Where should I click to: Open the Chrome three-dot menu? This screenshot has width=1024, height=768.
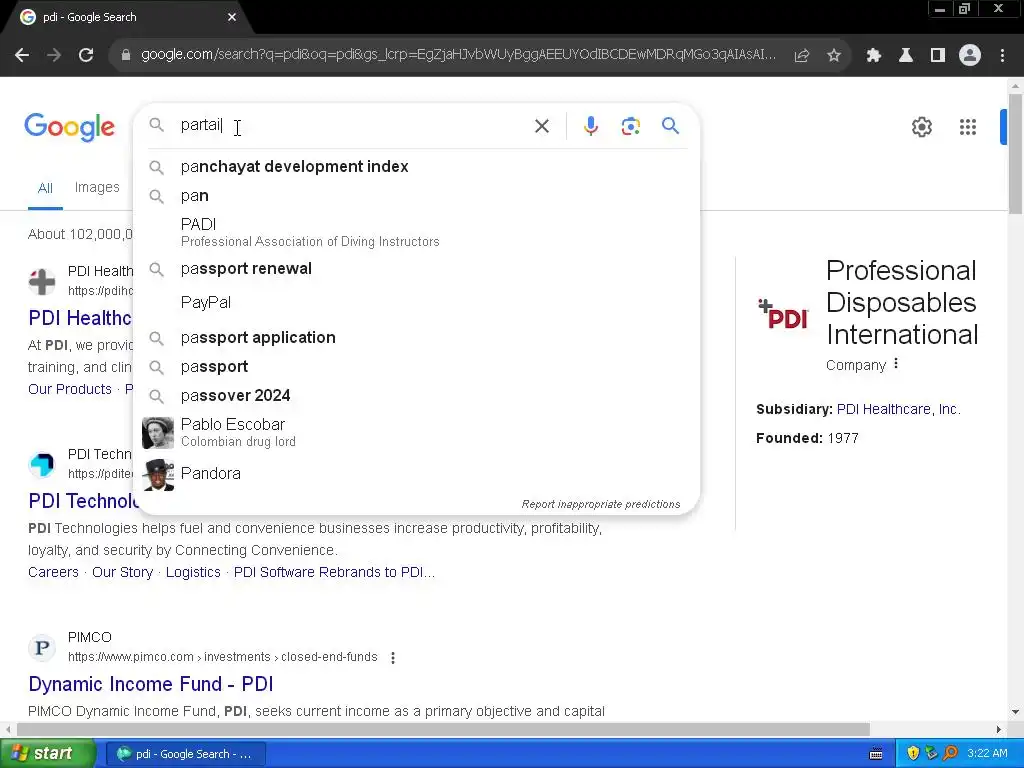click(1002, 56)
